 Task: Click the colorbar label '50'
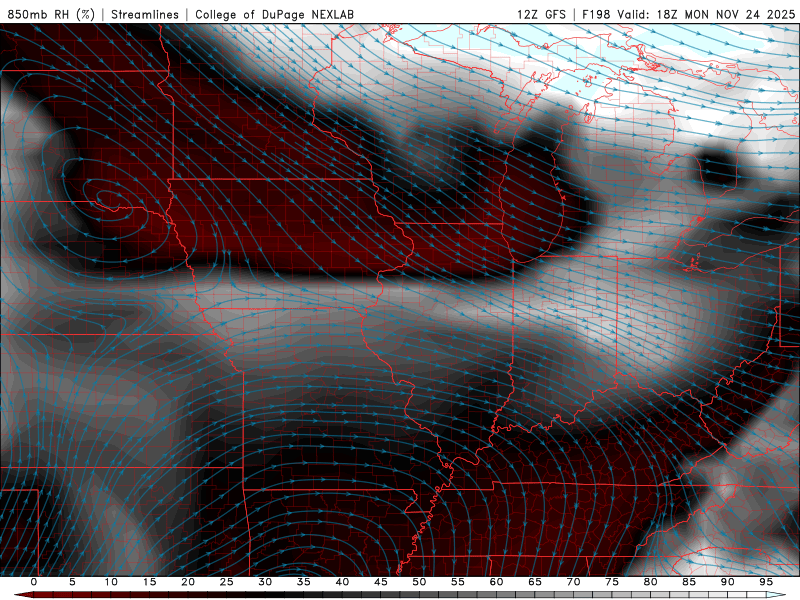(x=419, y=582)
